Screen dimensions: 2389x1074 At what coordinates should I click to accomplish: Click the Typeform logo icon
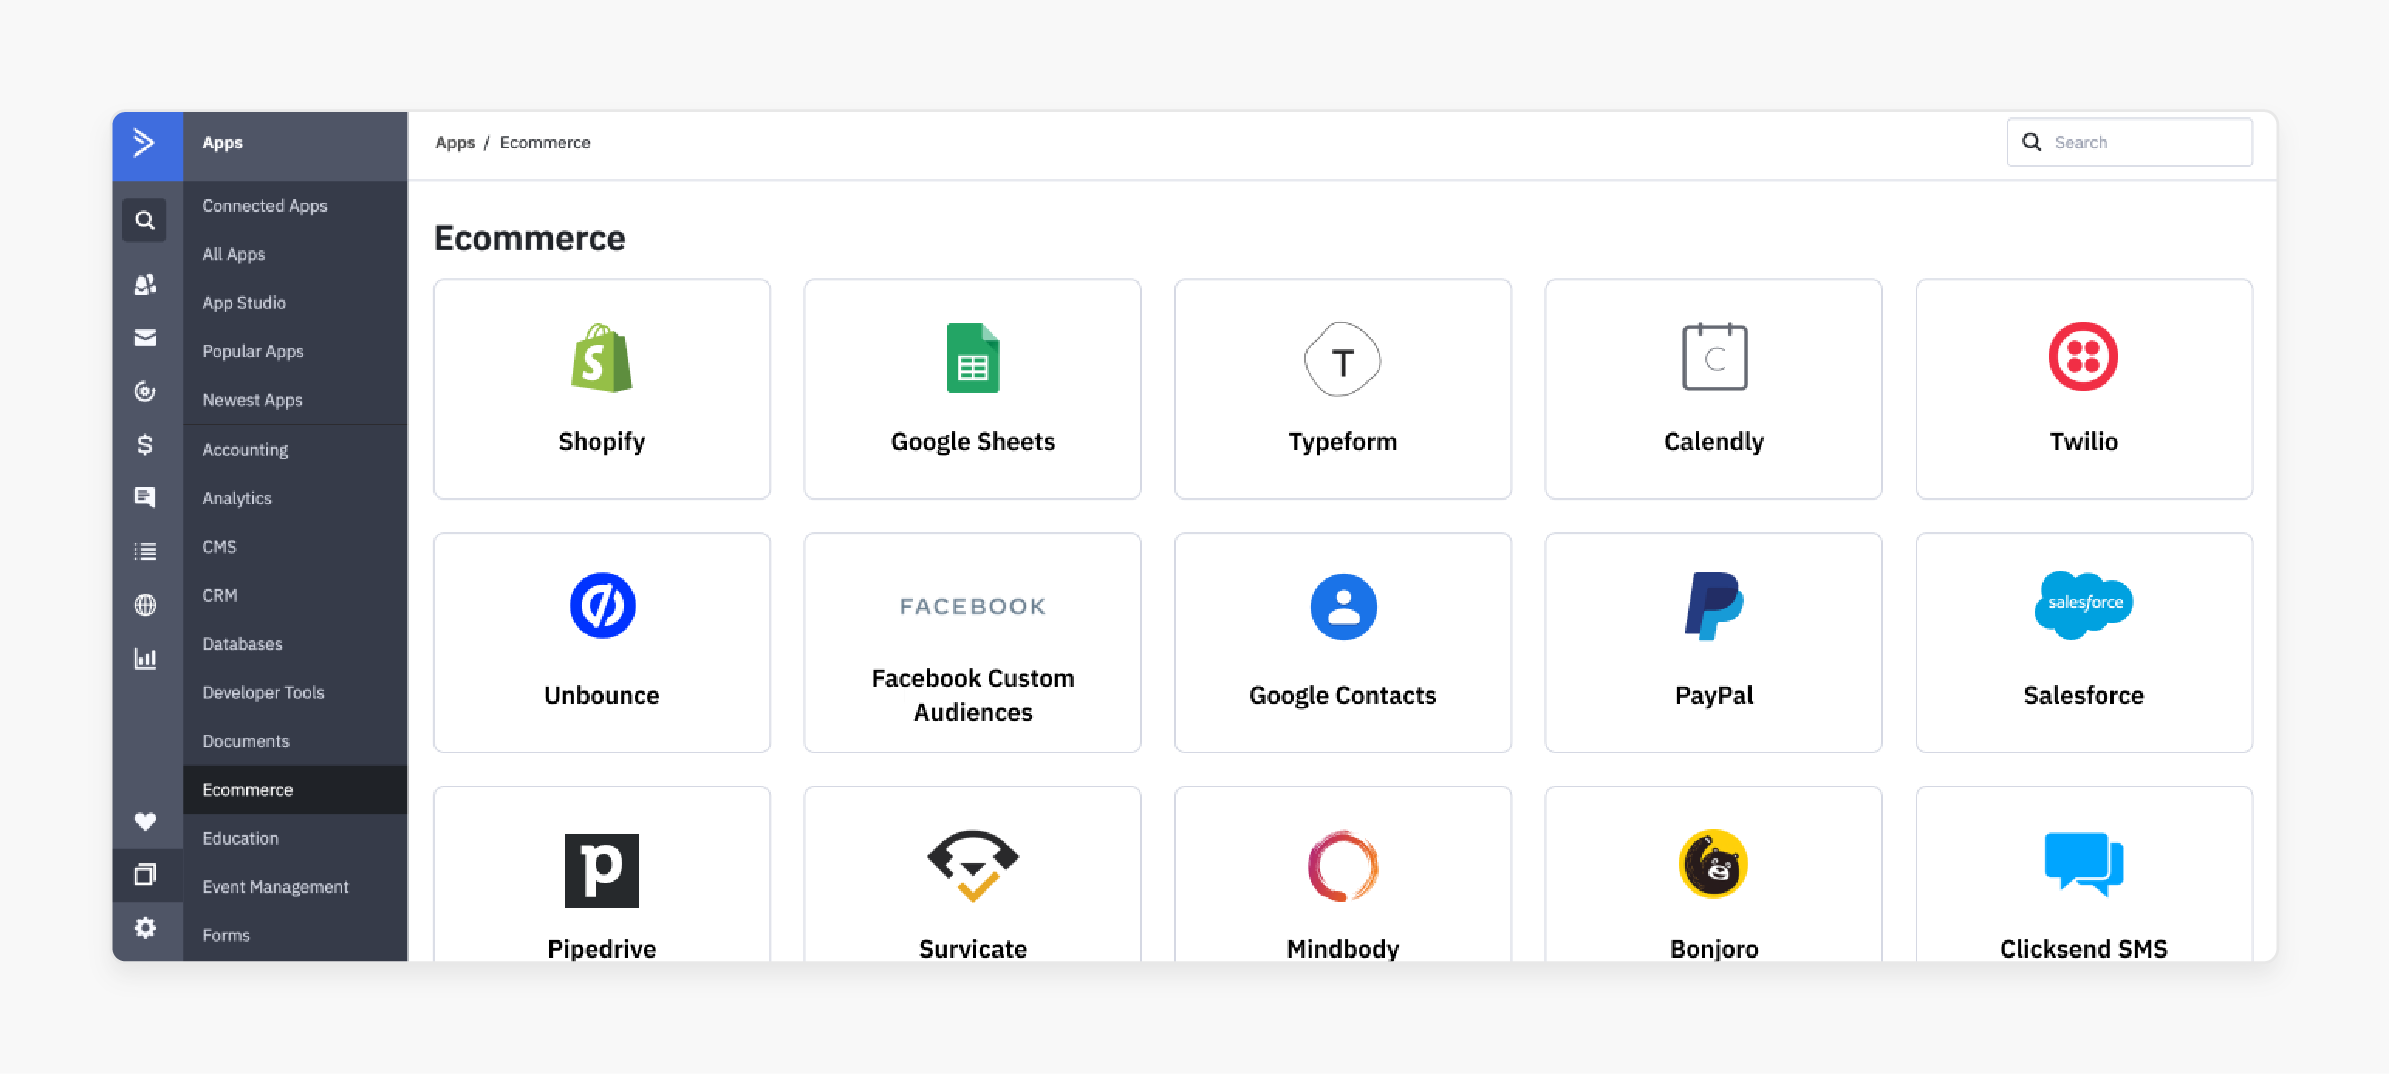coord(1343,359)
